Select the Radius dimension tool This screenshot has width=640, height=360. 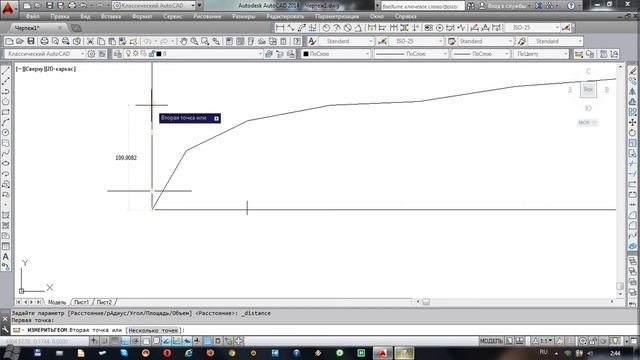tap(326, 28)
